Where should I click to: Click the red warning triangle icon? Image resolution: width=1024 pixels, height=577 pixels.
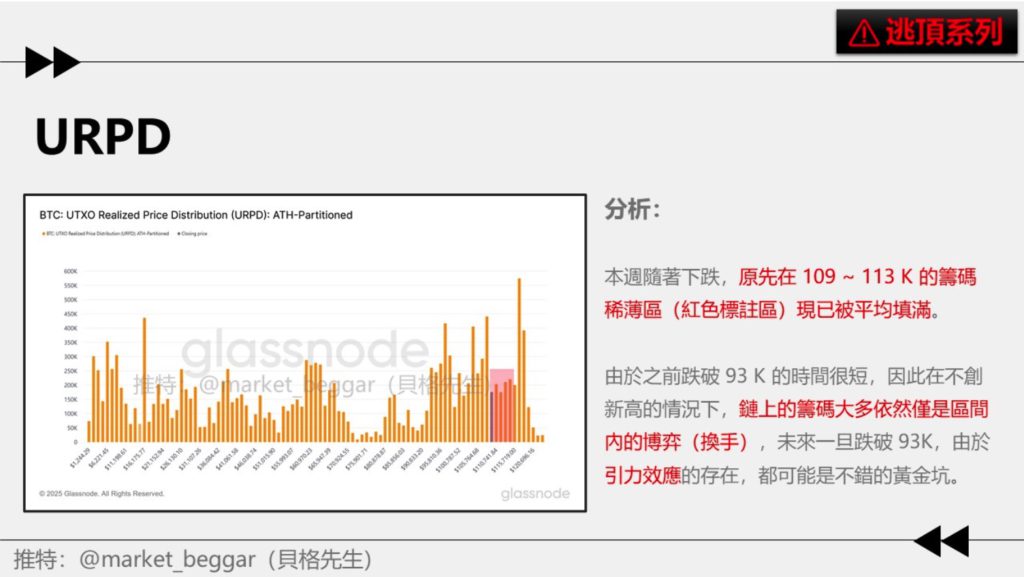point(862,34)
